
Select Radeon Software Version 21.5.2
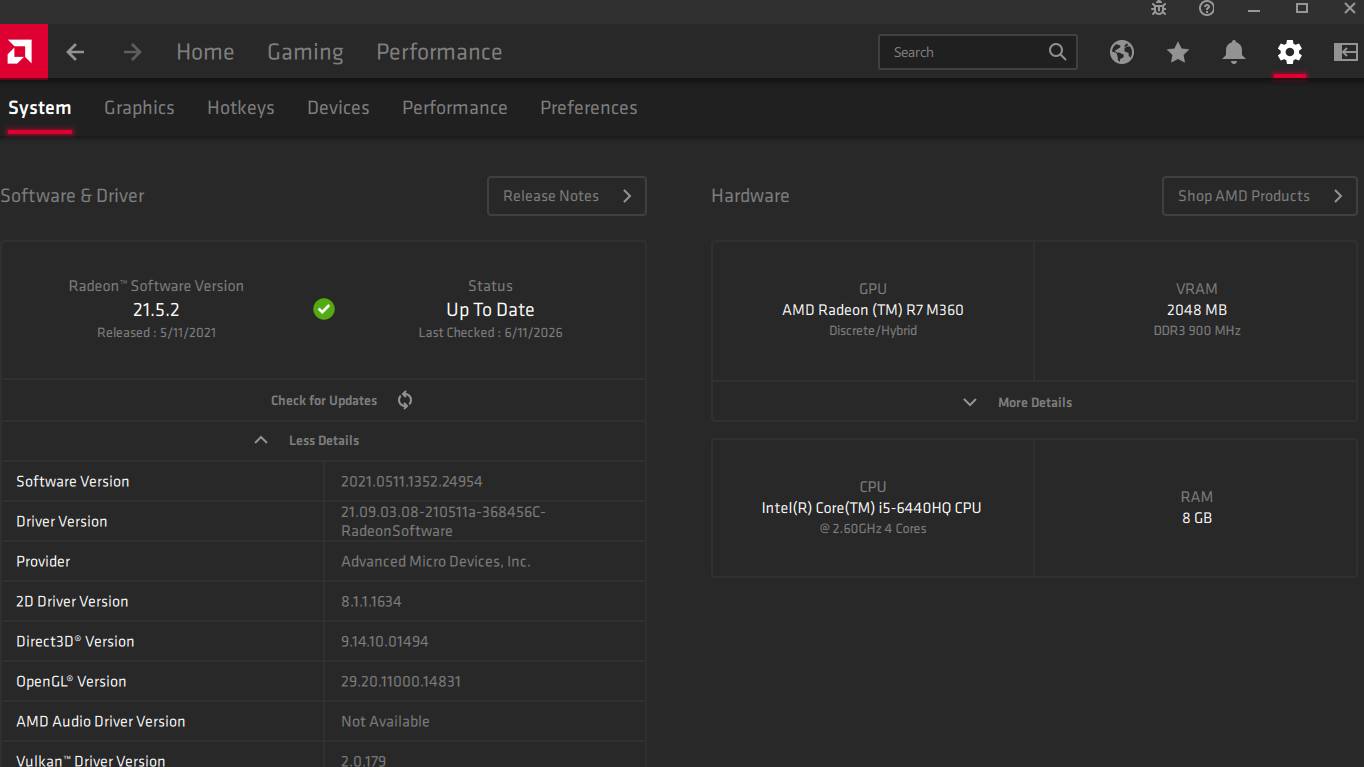(x=156, y=309)
